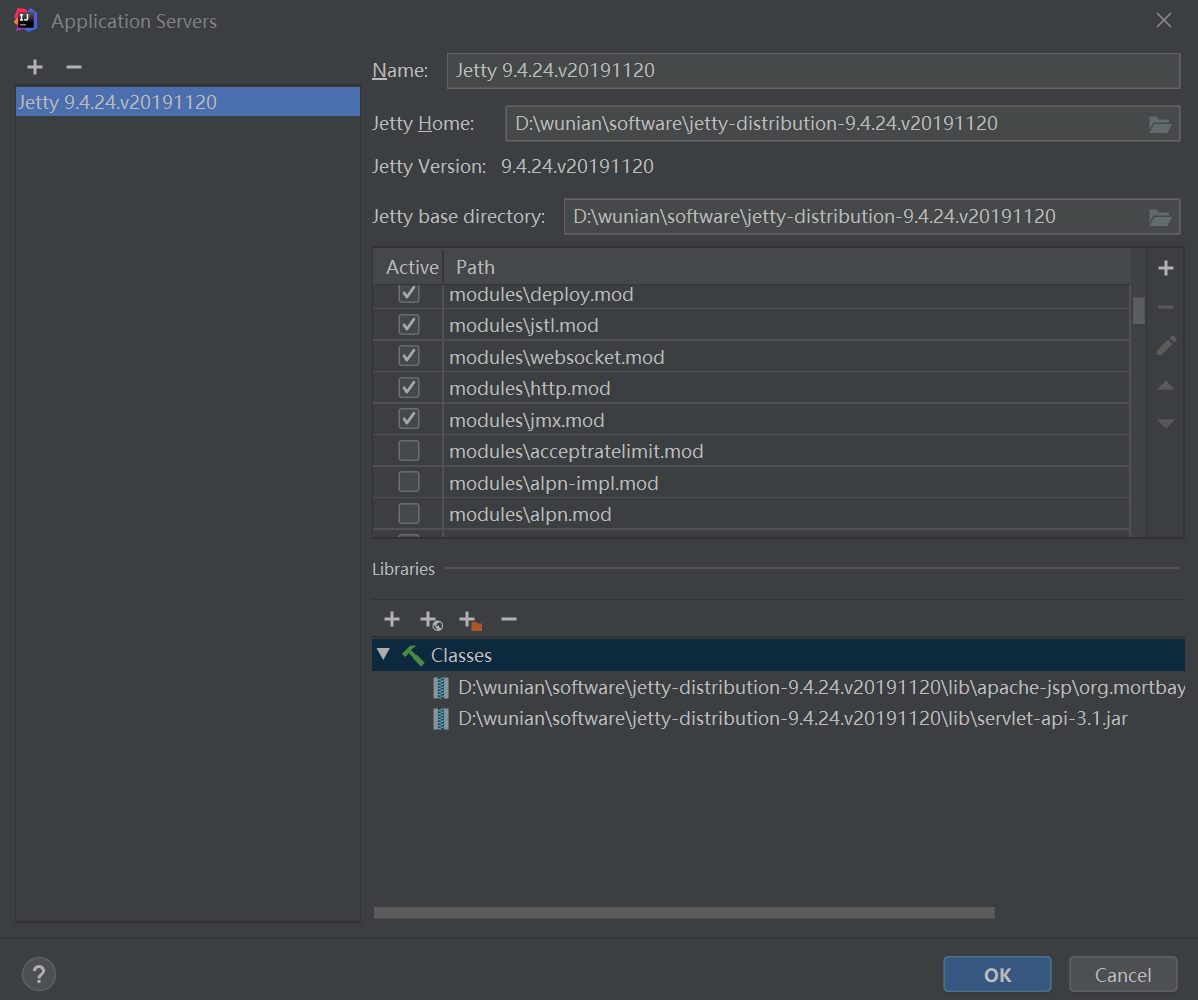Viewport: 1198px width, 1000px height.
Task: Add a library to Classes
Action: tap(391, 620)
